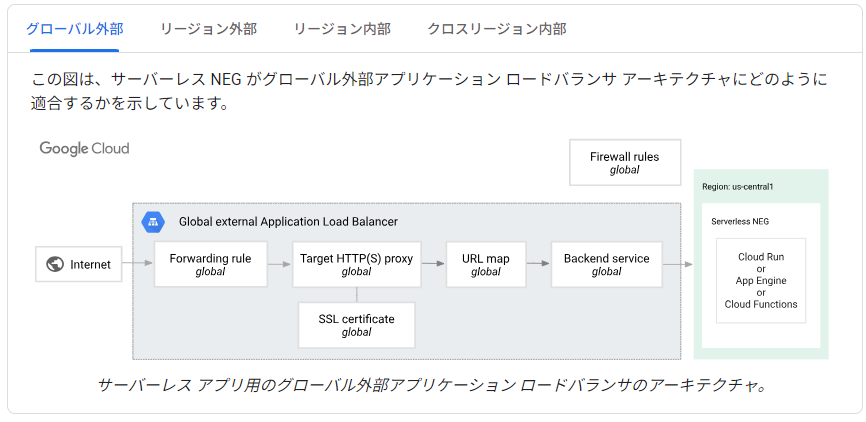Open the リージョン内部 tab
The height and width of the screenshot is (422, 866).
tap(342, 29)
